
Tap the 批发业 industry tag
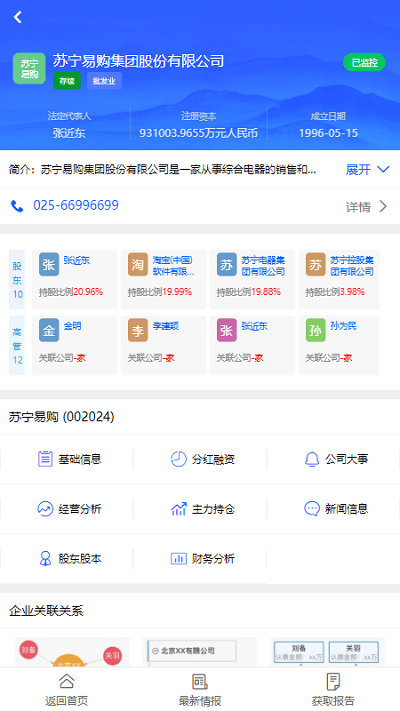[x=104, y=81]
